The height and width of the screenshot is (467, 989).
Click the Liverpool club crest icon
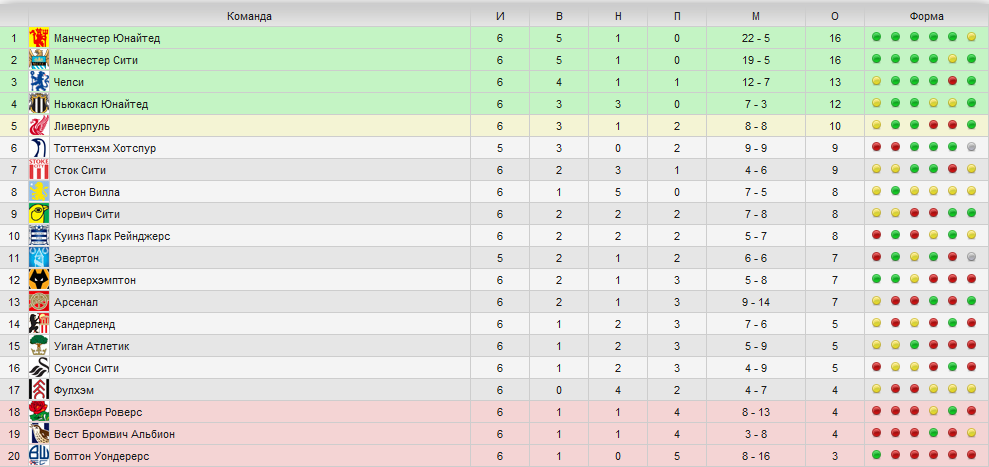(x=39, y=126)
